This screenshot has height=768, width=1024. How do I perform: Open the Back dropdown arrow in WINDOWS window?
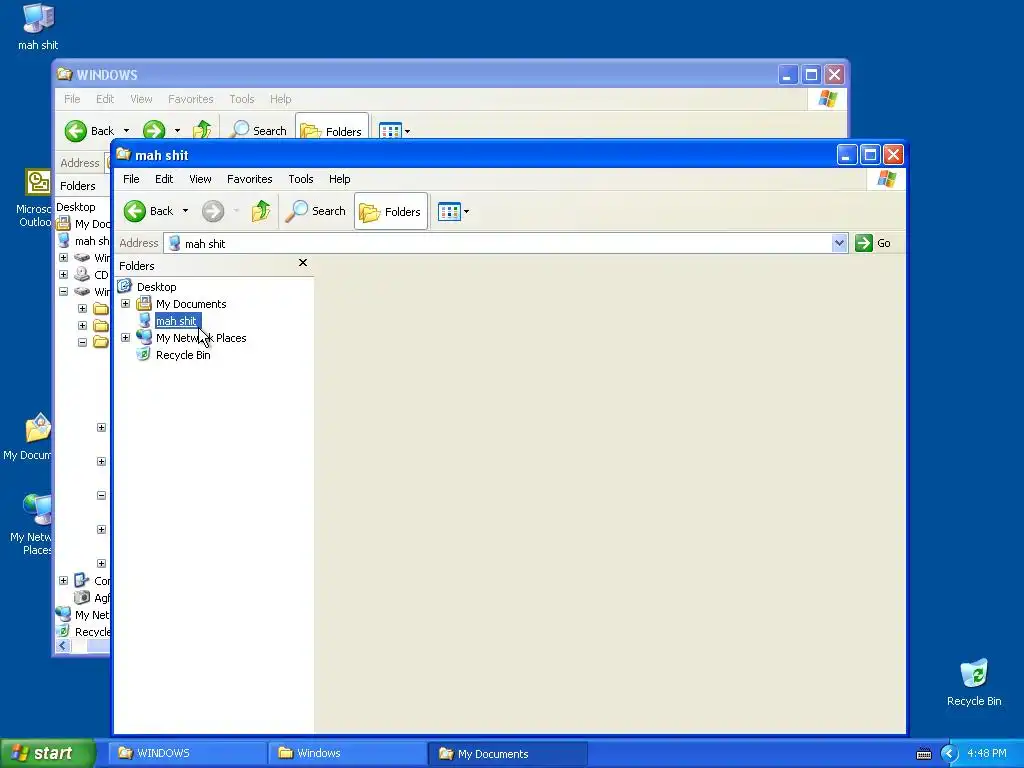[x=126, y=131]
